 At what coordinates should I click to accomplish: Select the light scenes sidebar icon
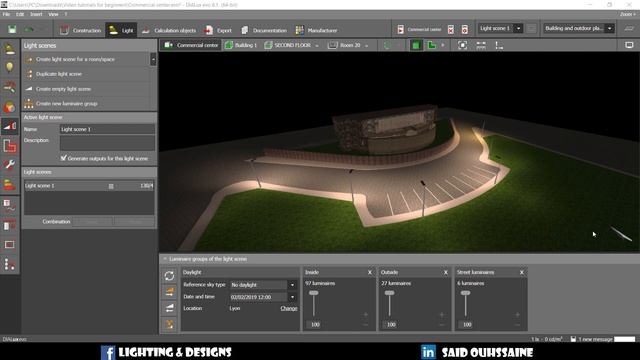coord(9,126)
